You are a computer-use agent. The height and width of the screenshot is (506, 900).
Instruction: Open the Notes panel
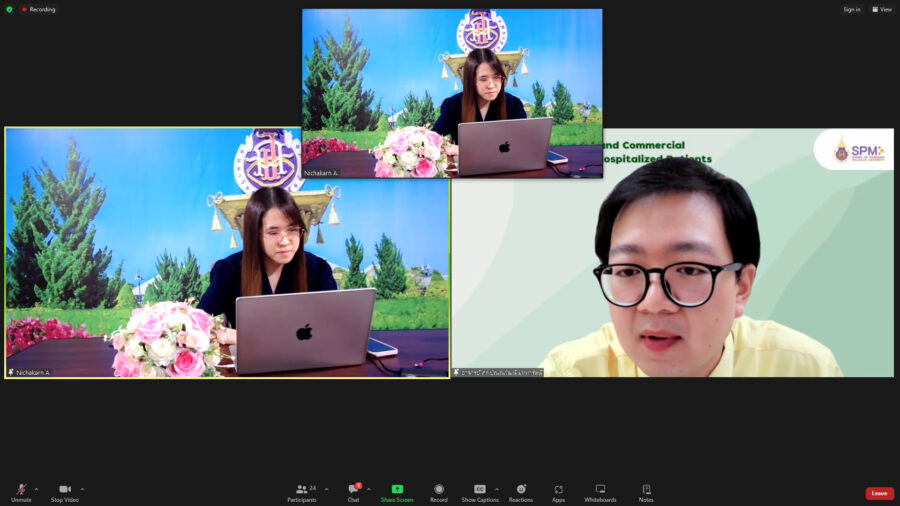click(646, 490)
